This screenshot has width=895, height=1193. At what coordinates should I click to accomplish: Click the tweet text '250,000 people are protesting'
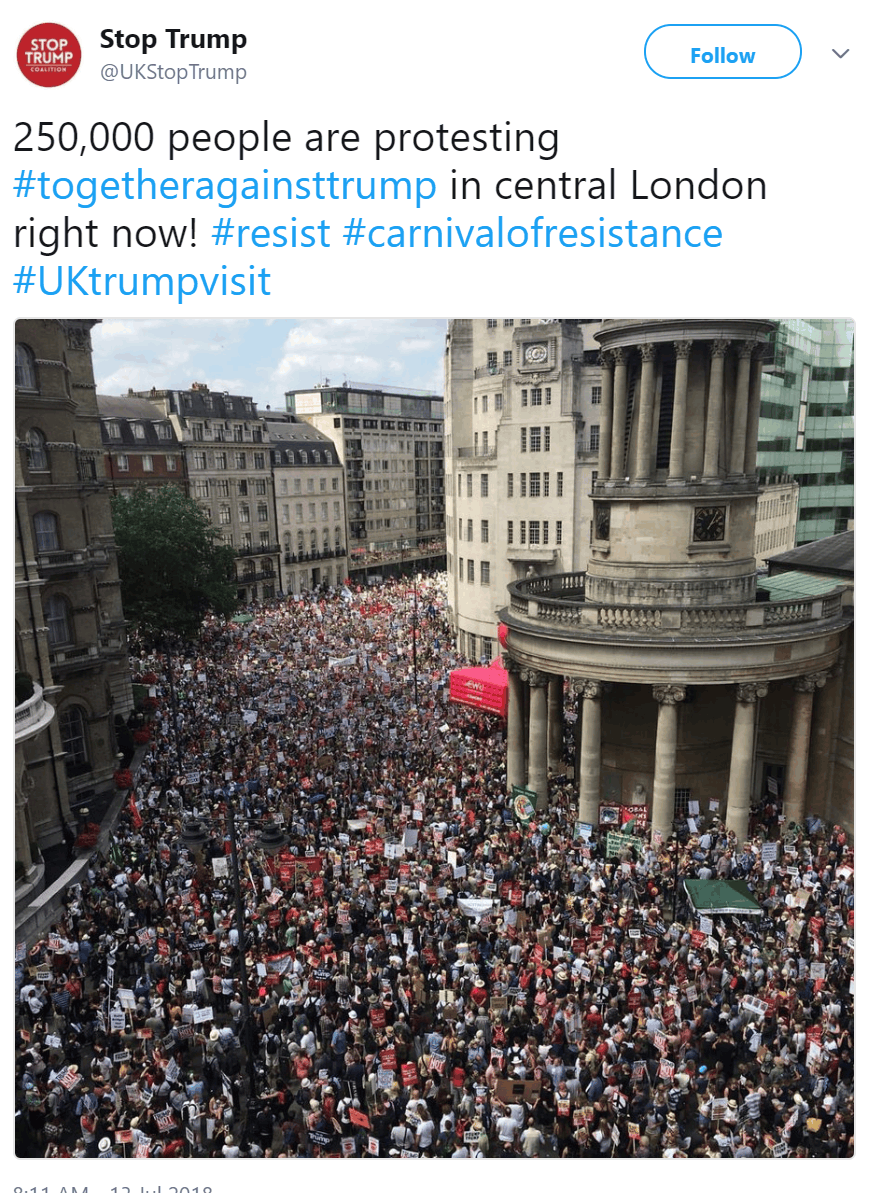point(286,138)
